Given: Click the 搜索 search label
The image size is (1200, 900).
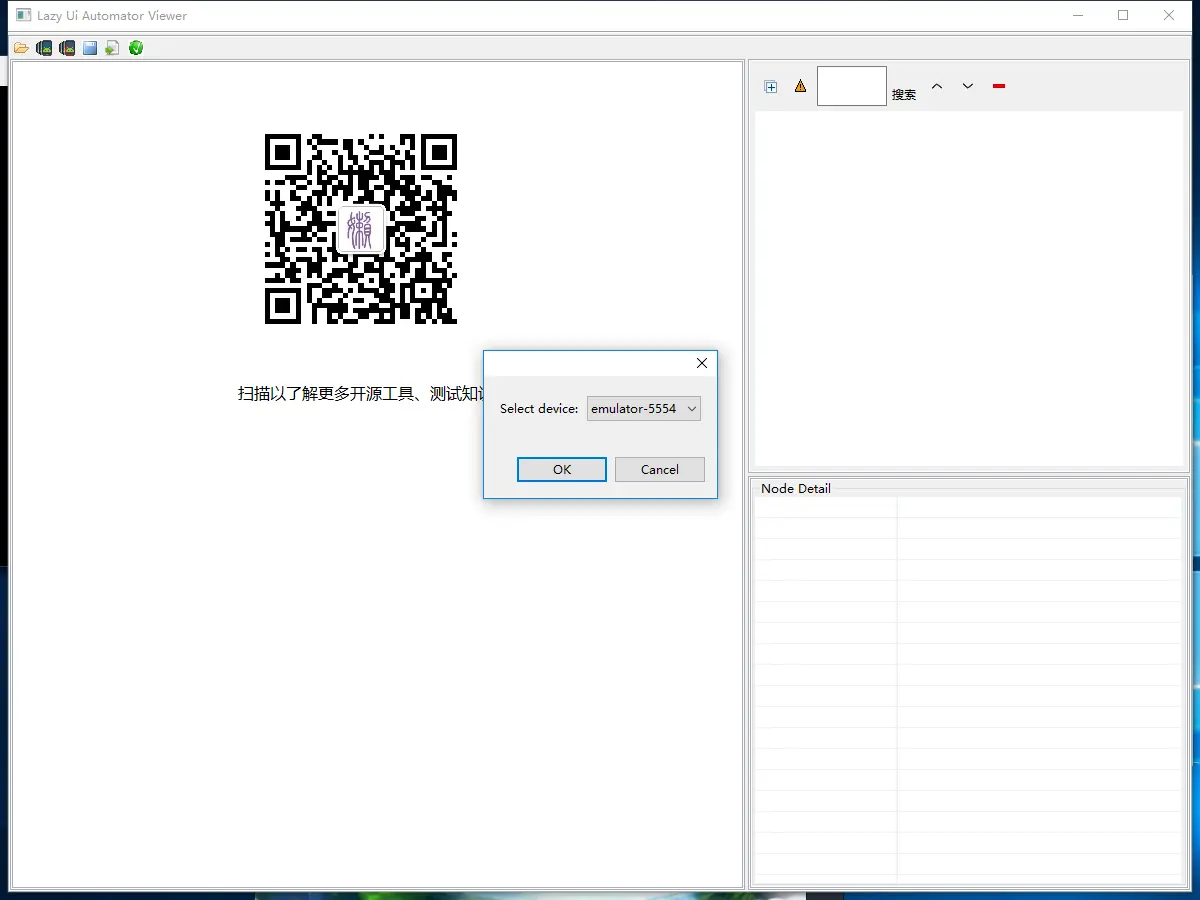Looking at the screenshot, I should tap(904, 95).
